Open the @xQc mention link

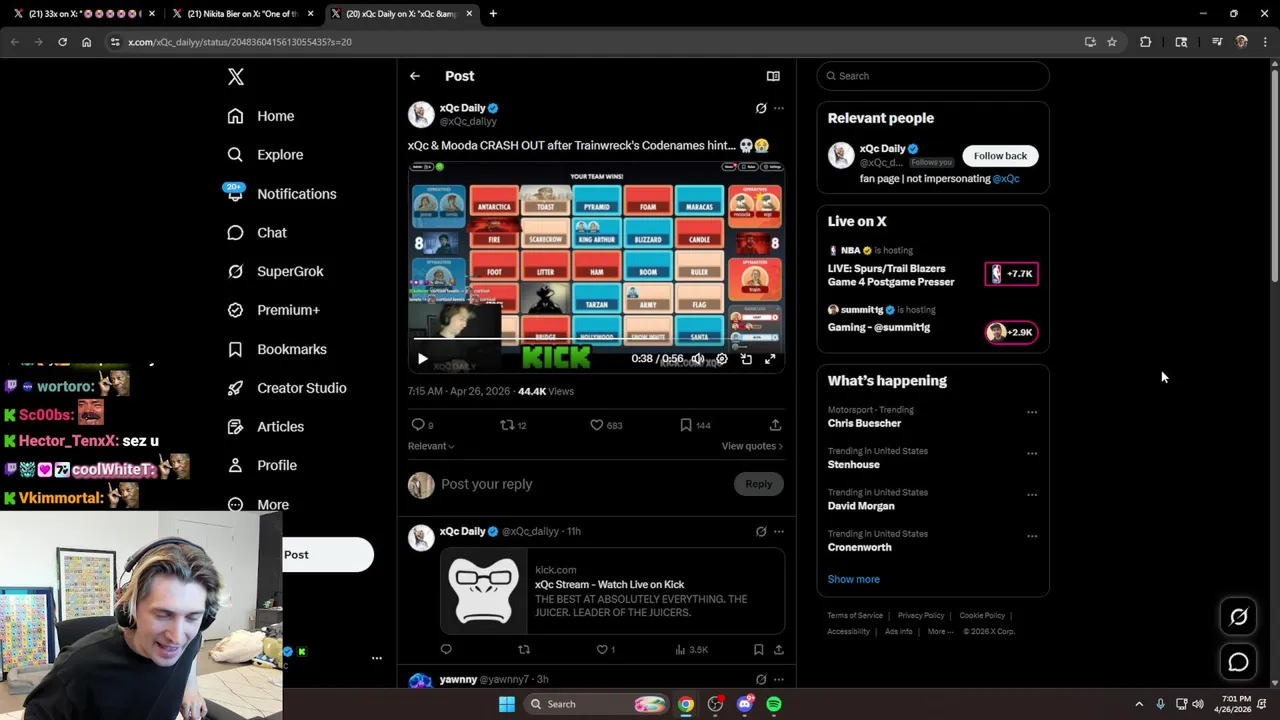pos(1006,179)
